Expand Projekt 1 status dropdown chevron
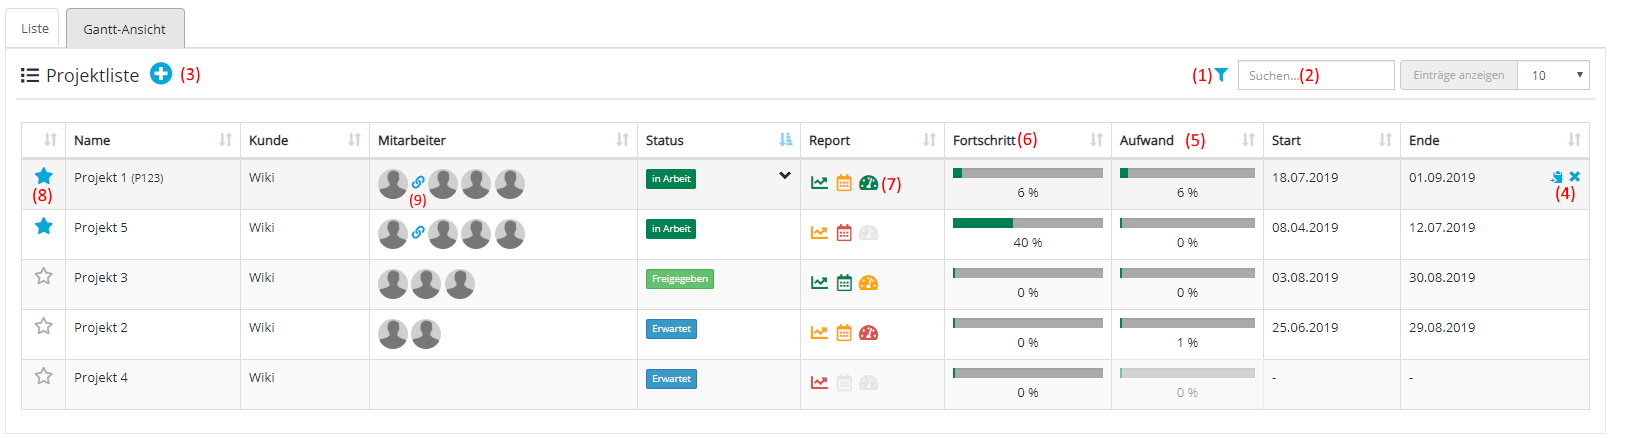The image size is (1634, 438). [x=785, y=176]
